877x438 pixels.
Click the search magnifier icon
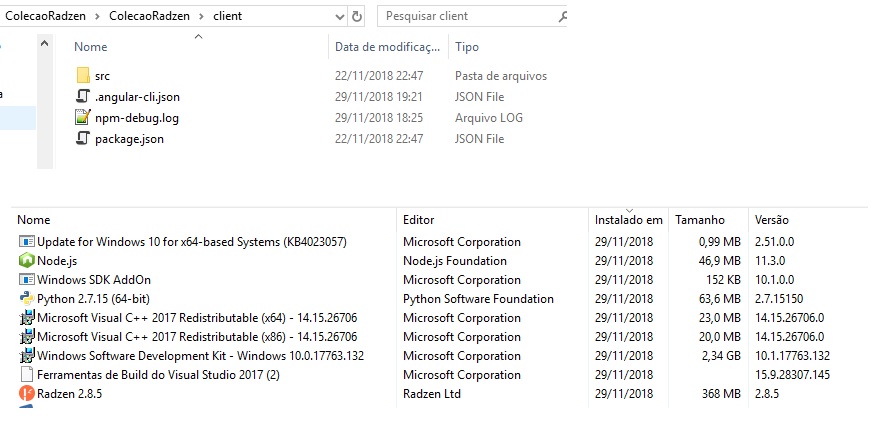[563, 16]
